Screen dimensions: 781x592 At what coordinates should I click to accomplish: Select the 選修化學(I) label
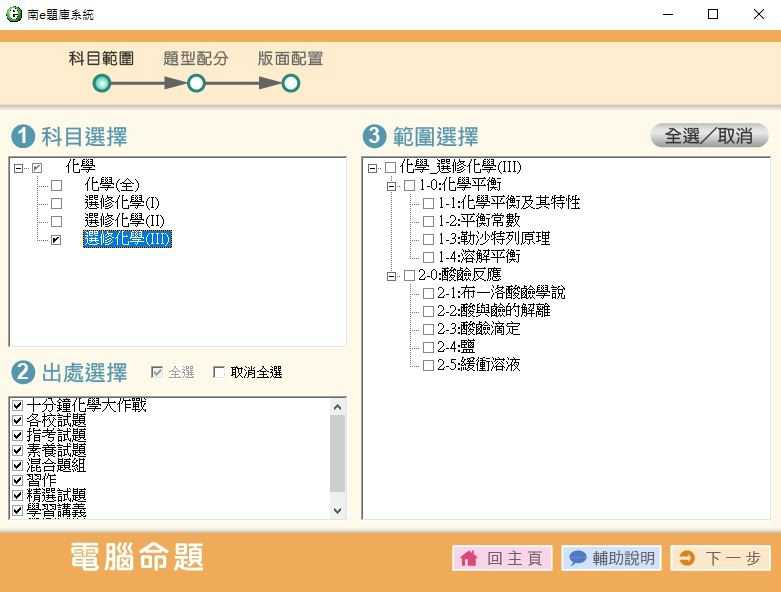click(x=122, y=203)
